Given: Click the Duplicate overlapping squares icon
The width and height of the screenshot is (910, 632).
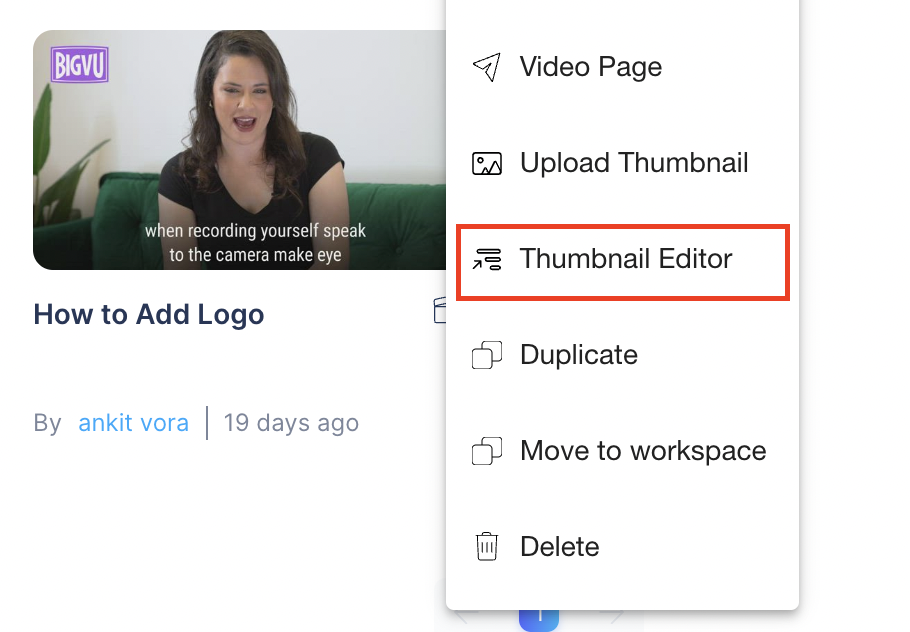Looking at the screenshot, I should click(486, 355).
